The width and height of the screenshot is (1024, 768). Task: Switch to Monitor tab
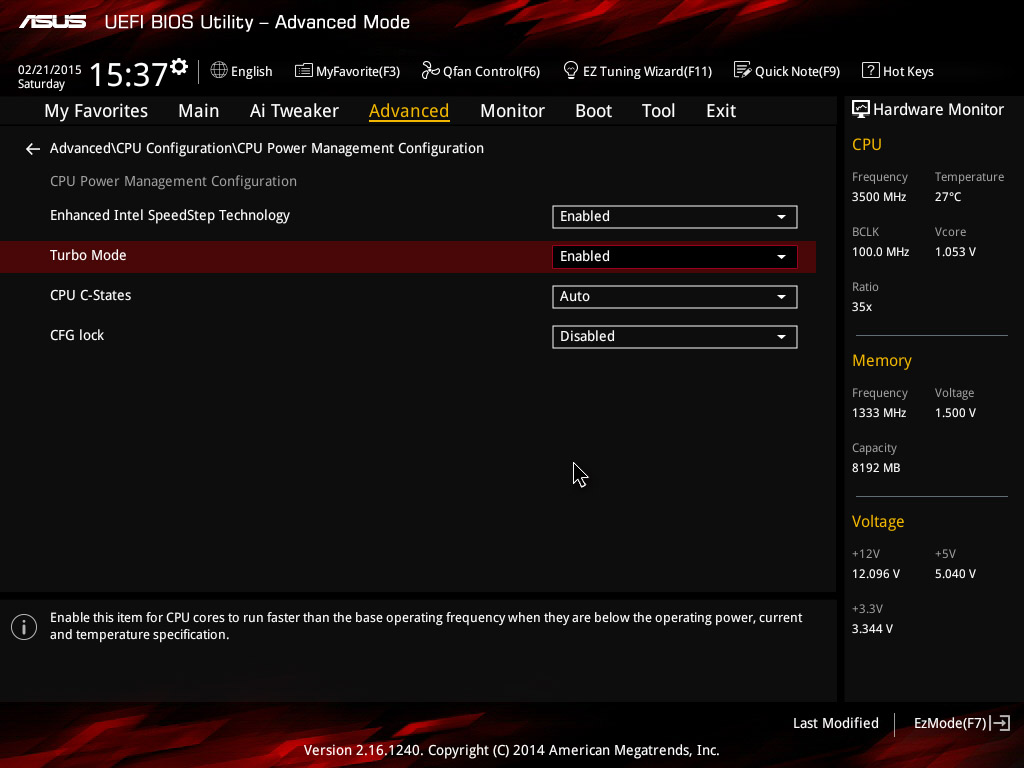512,111
